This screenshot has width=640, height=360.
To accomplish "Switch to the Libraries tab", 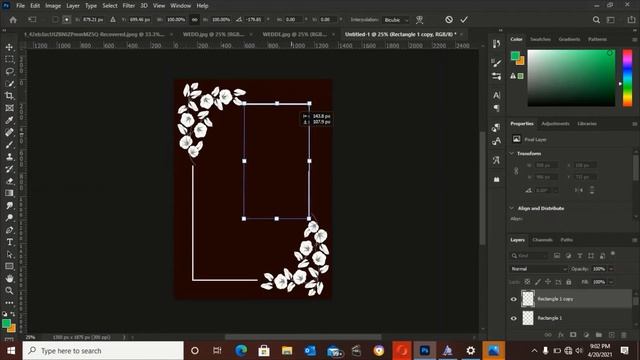I will point(587,124).
